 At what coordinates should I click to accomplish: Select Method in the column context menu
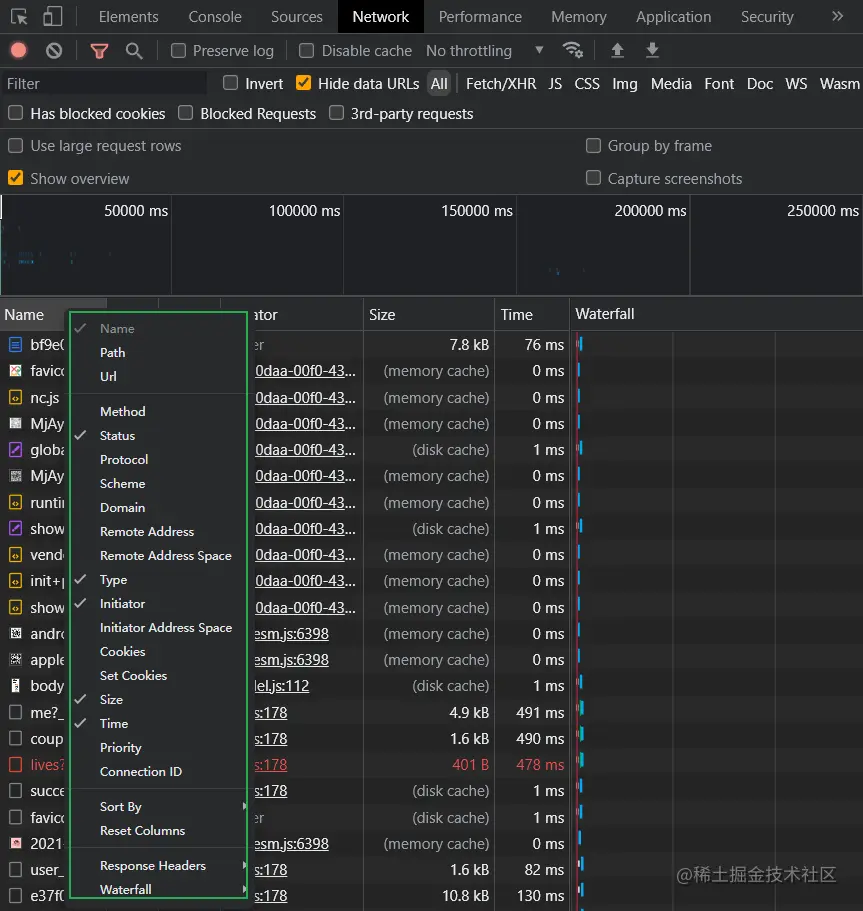pos(123,412)
